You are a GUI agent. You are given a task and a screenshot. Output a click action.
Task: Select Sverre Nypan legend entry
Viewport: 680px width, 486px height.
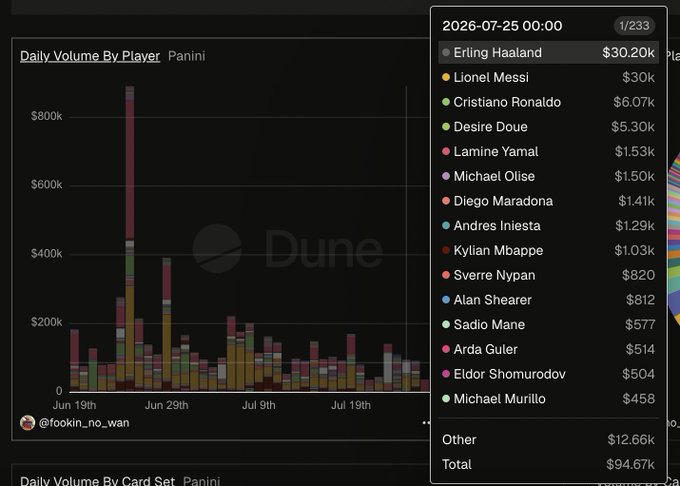[x=549, y=275]
